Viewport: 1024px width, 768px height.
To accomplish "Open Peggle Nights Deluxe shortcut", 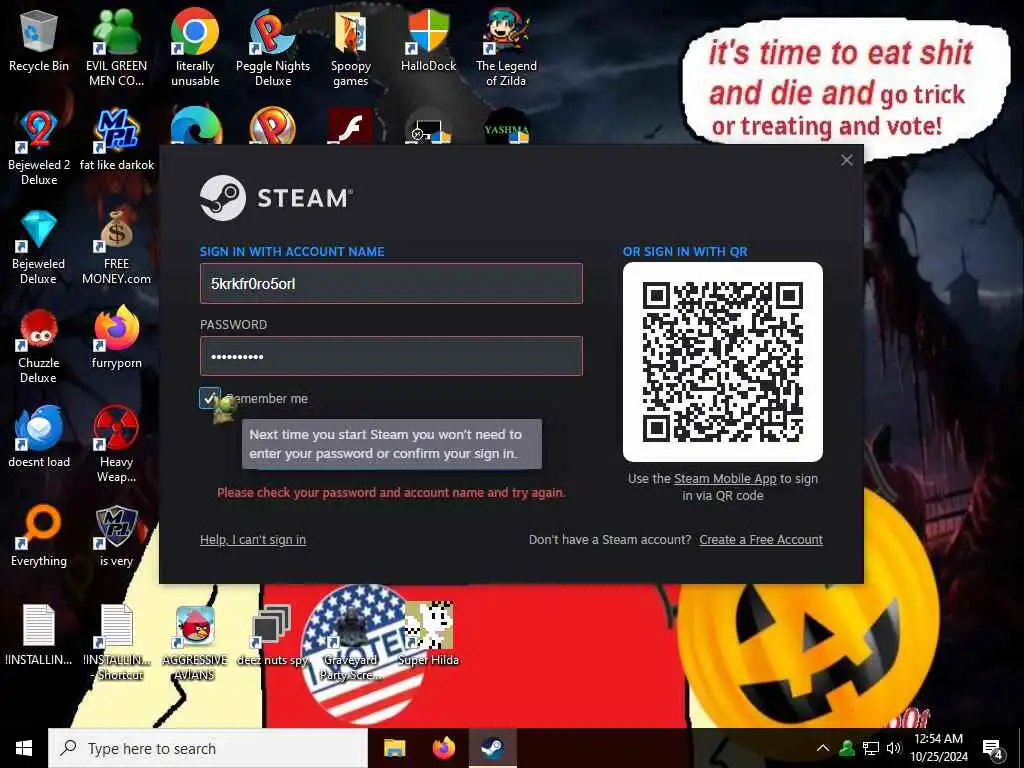I will pyautogui.click(x=272, y=47).
